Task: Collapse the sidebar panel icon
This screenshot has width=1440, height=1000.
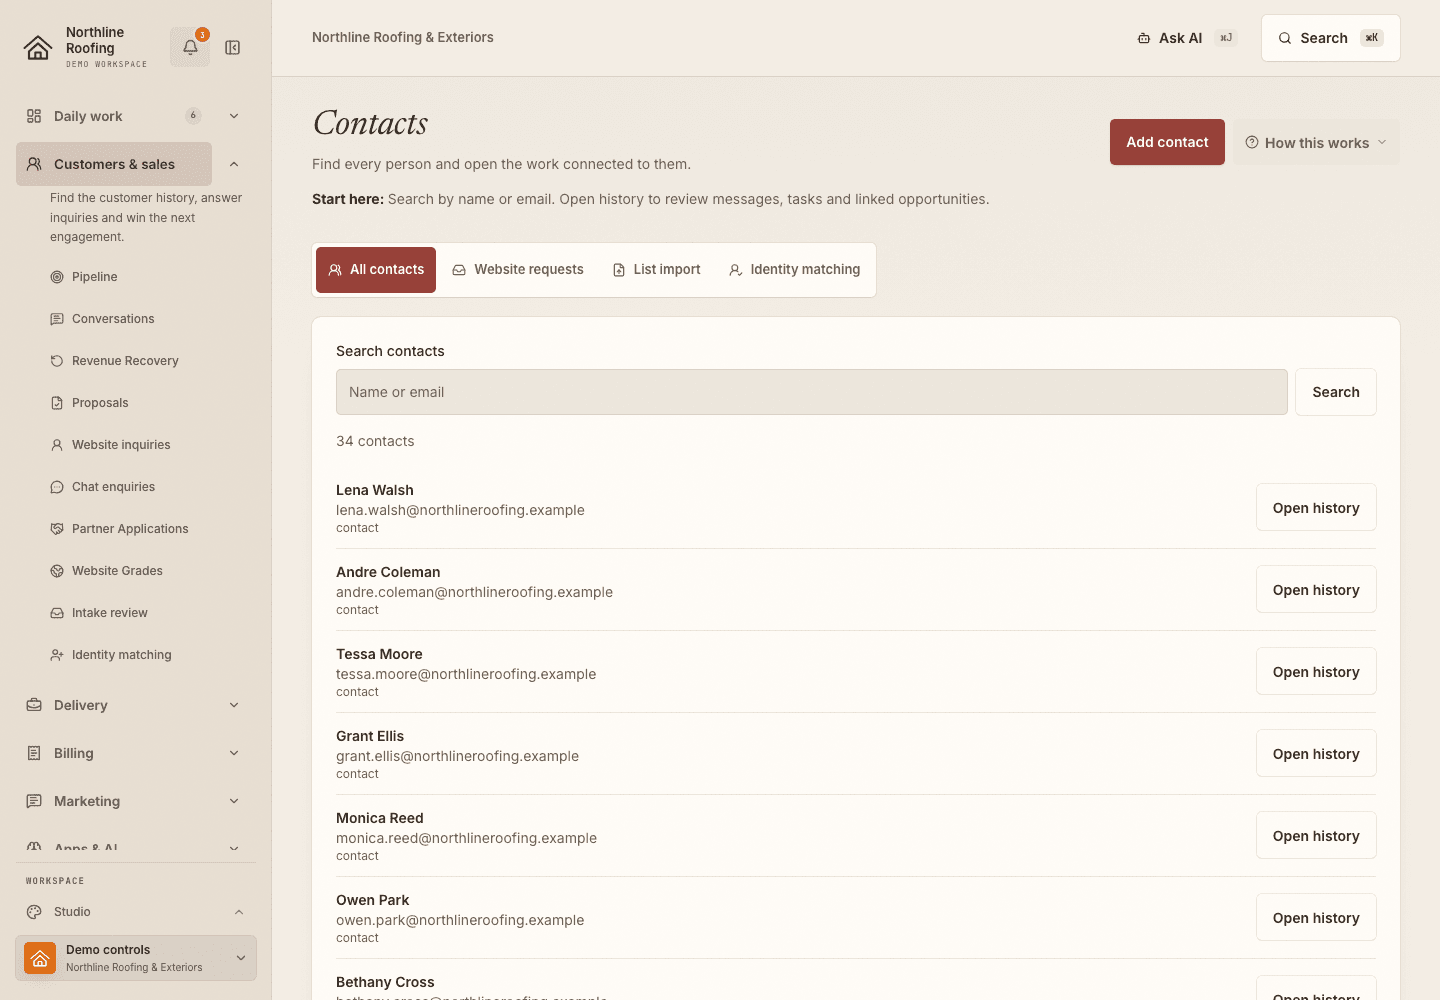Action: [x=233, y=48]
